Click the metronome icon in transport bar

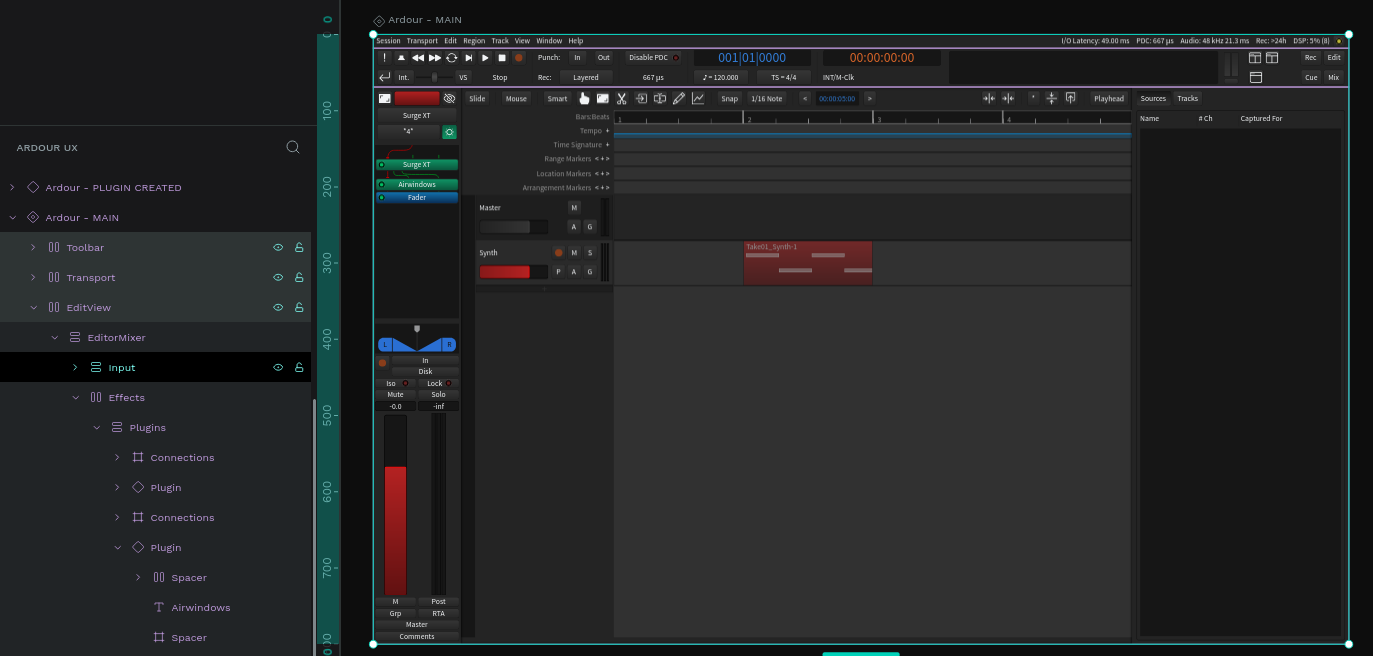(401, 58)
